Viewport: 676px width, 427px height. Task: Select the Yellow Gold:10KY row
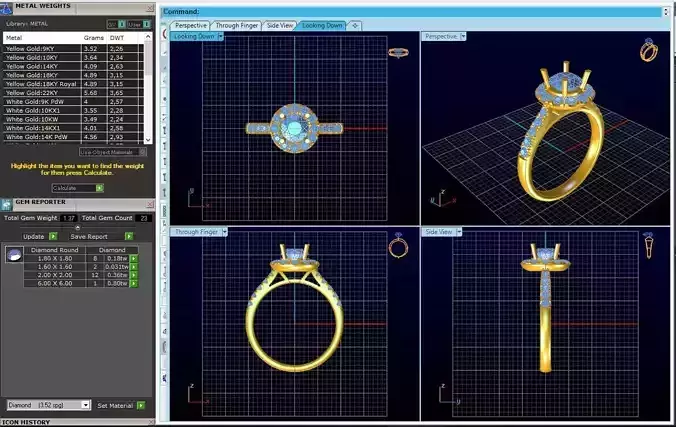click(73, 57)
